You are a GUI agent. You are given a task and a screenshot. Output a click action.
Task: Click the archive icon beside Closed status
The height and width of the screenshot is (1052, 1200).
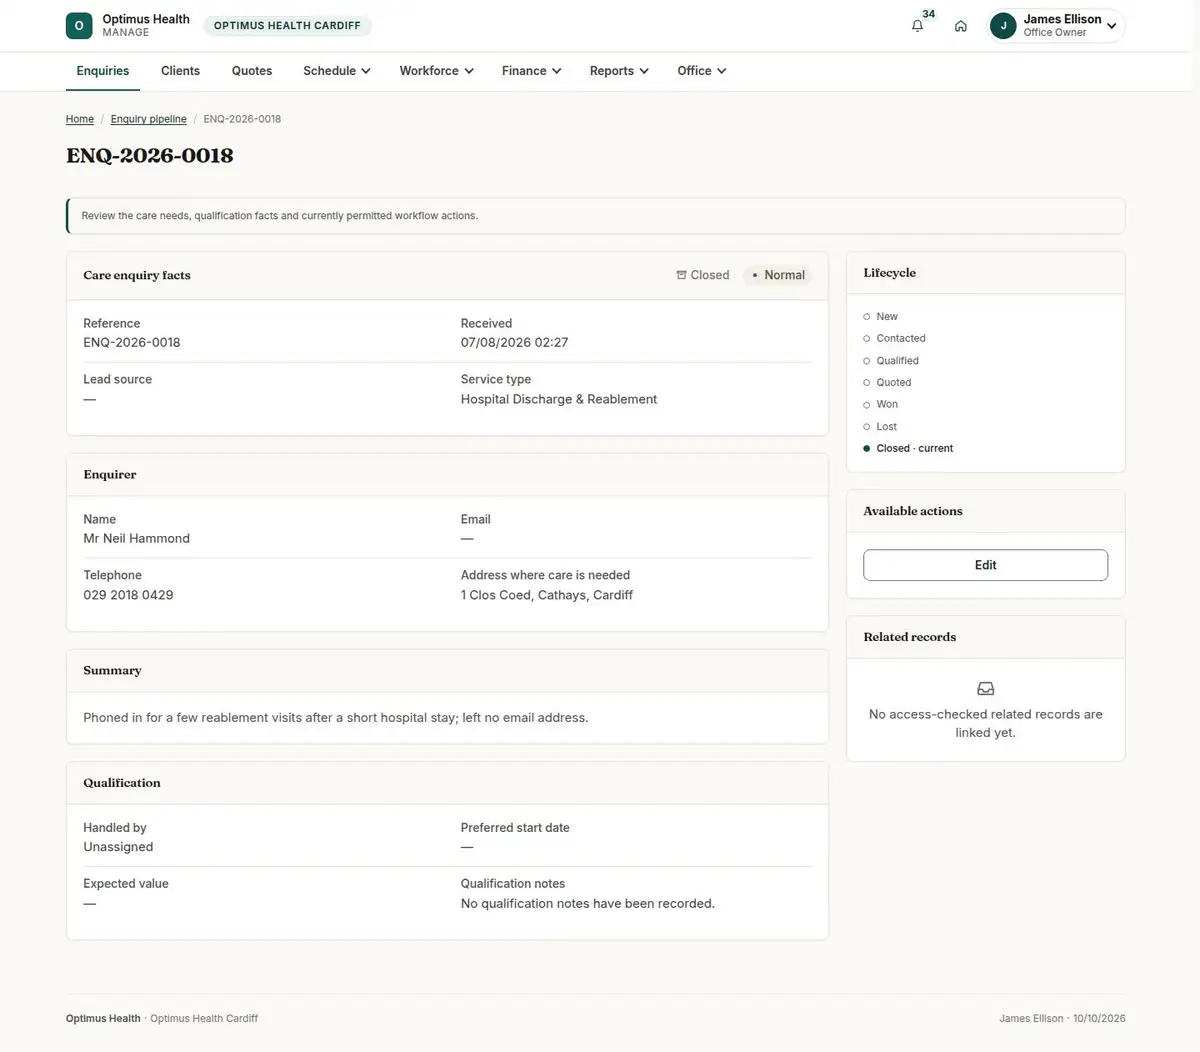point(681,275)
